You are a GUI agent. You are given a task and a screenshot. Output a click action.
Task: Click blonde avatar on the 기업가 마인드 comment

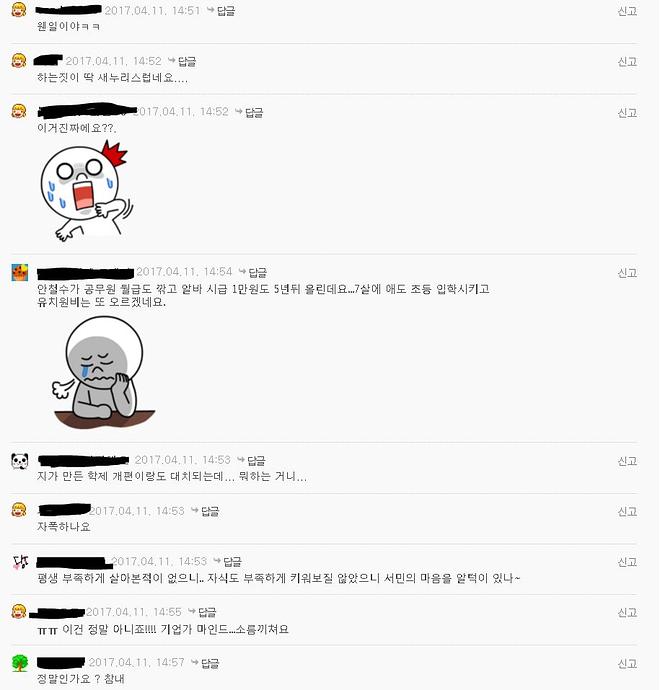click(x=18, y=611)
